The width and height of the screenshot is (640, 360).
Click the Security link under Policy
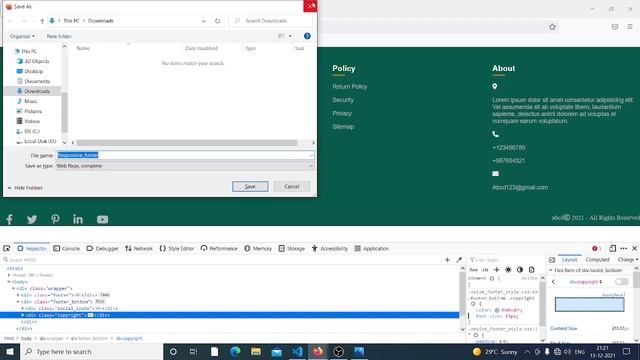343,100
